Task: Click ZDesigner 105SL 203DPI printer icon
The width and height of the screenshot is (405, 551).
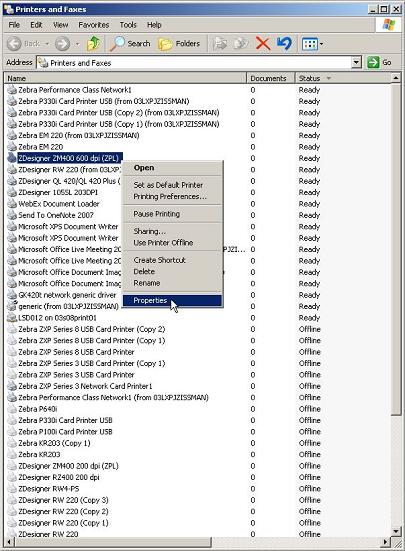Action: coord(12,192)
